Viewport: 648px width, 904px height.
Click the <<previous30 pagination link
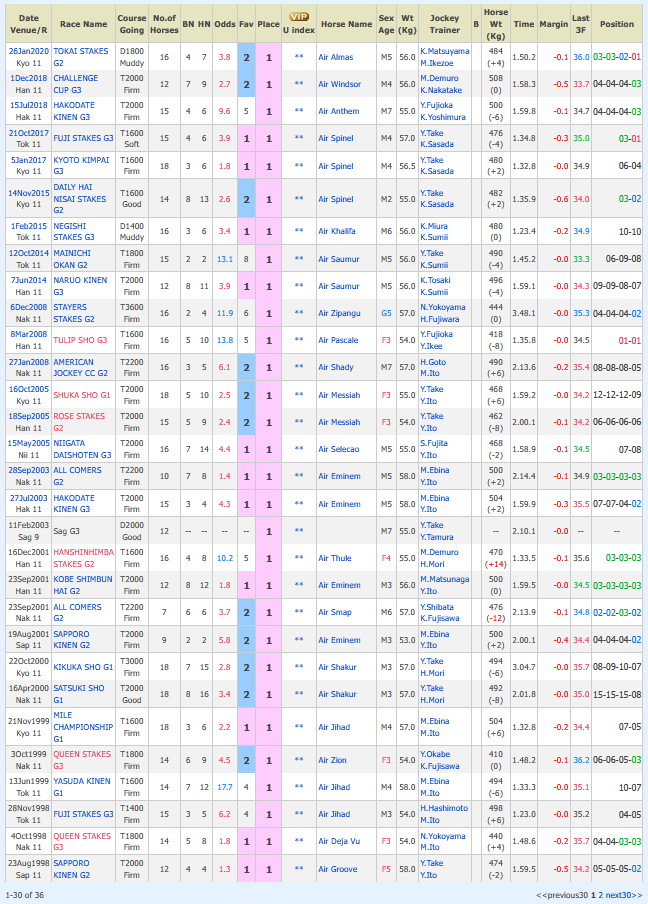562,895
